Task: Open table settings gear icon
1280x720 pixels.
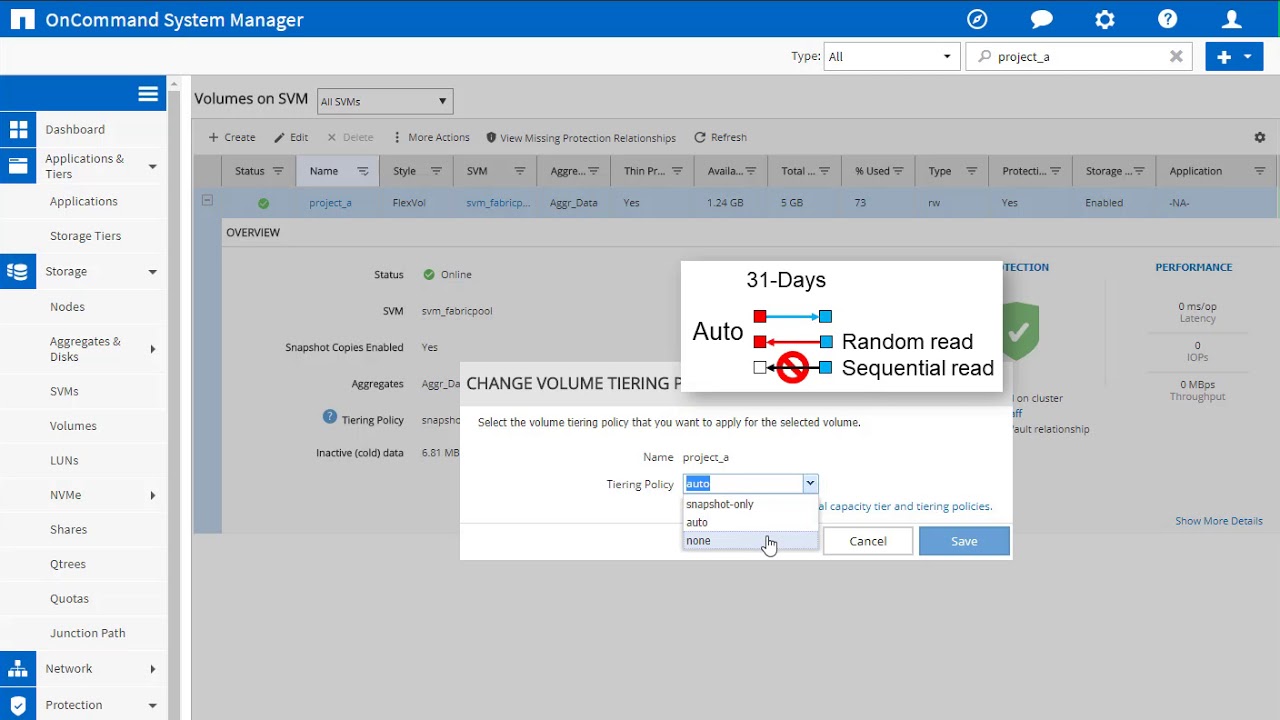Action: [1260, 137]
